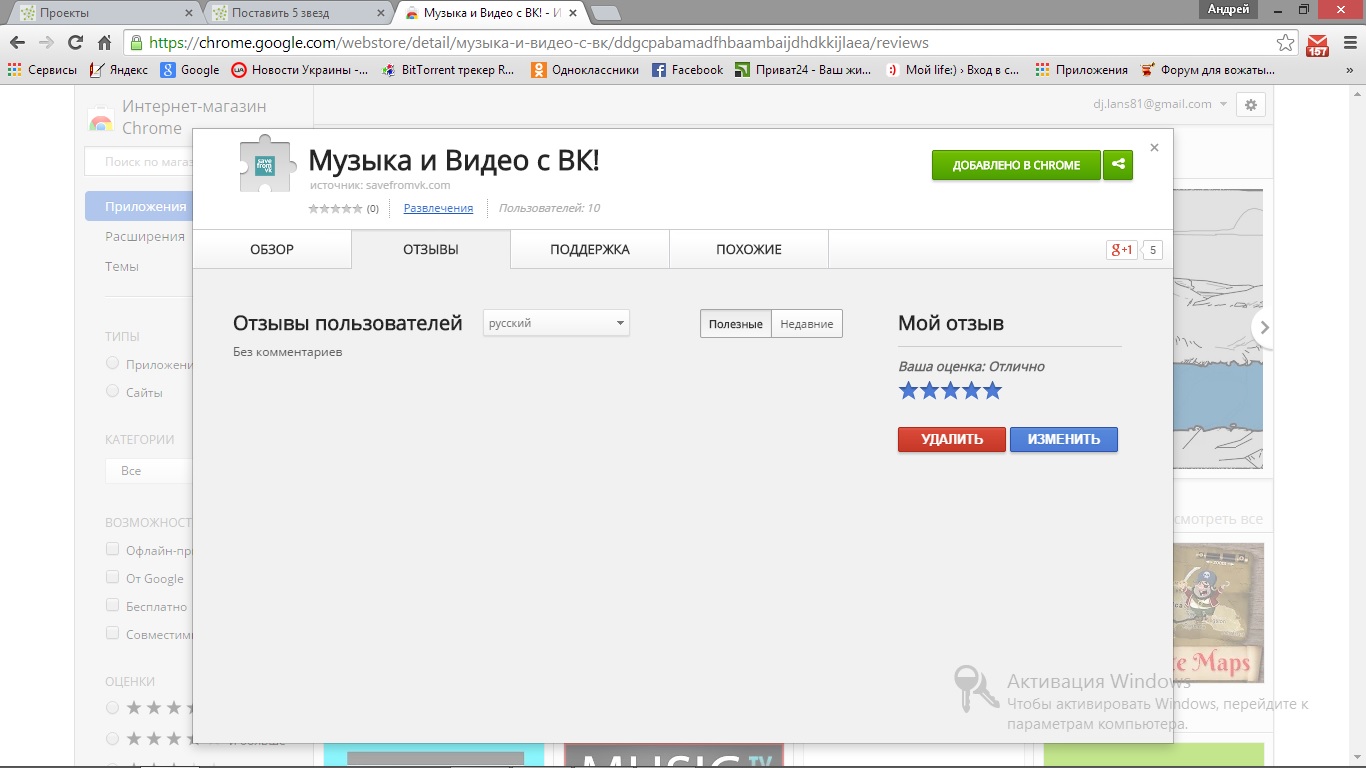The image size is (1366, 768).
Task: Set the fifth star in Мой отзыв
Action: click(992, 390)
